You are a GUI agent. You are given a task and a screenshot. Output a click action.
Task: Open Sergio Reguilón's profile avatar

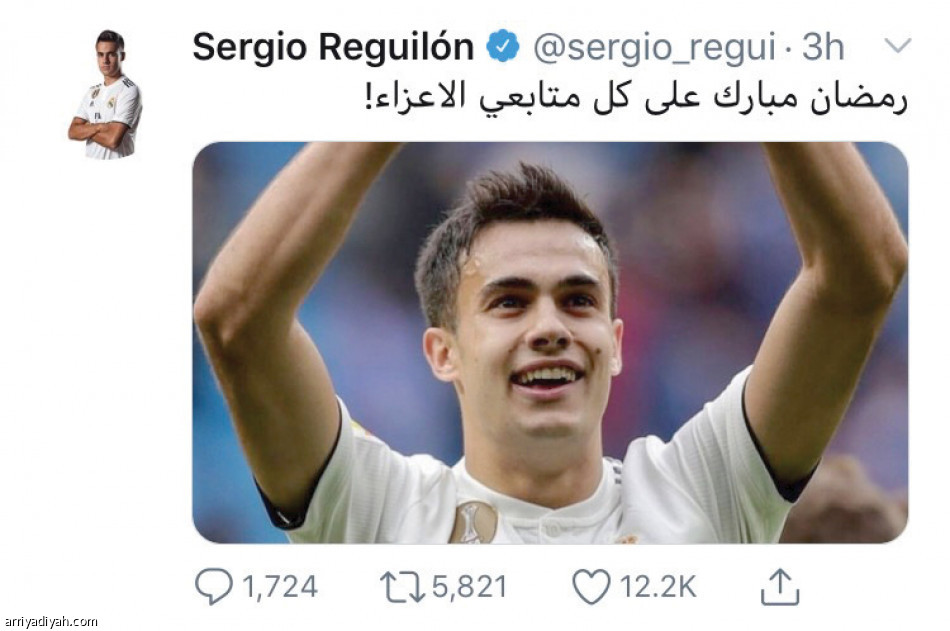coord(105,94)
